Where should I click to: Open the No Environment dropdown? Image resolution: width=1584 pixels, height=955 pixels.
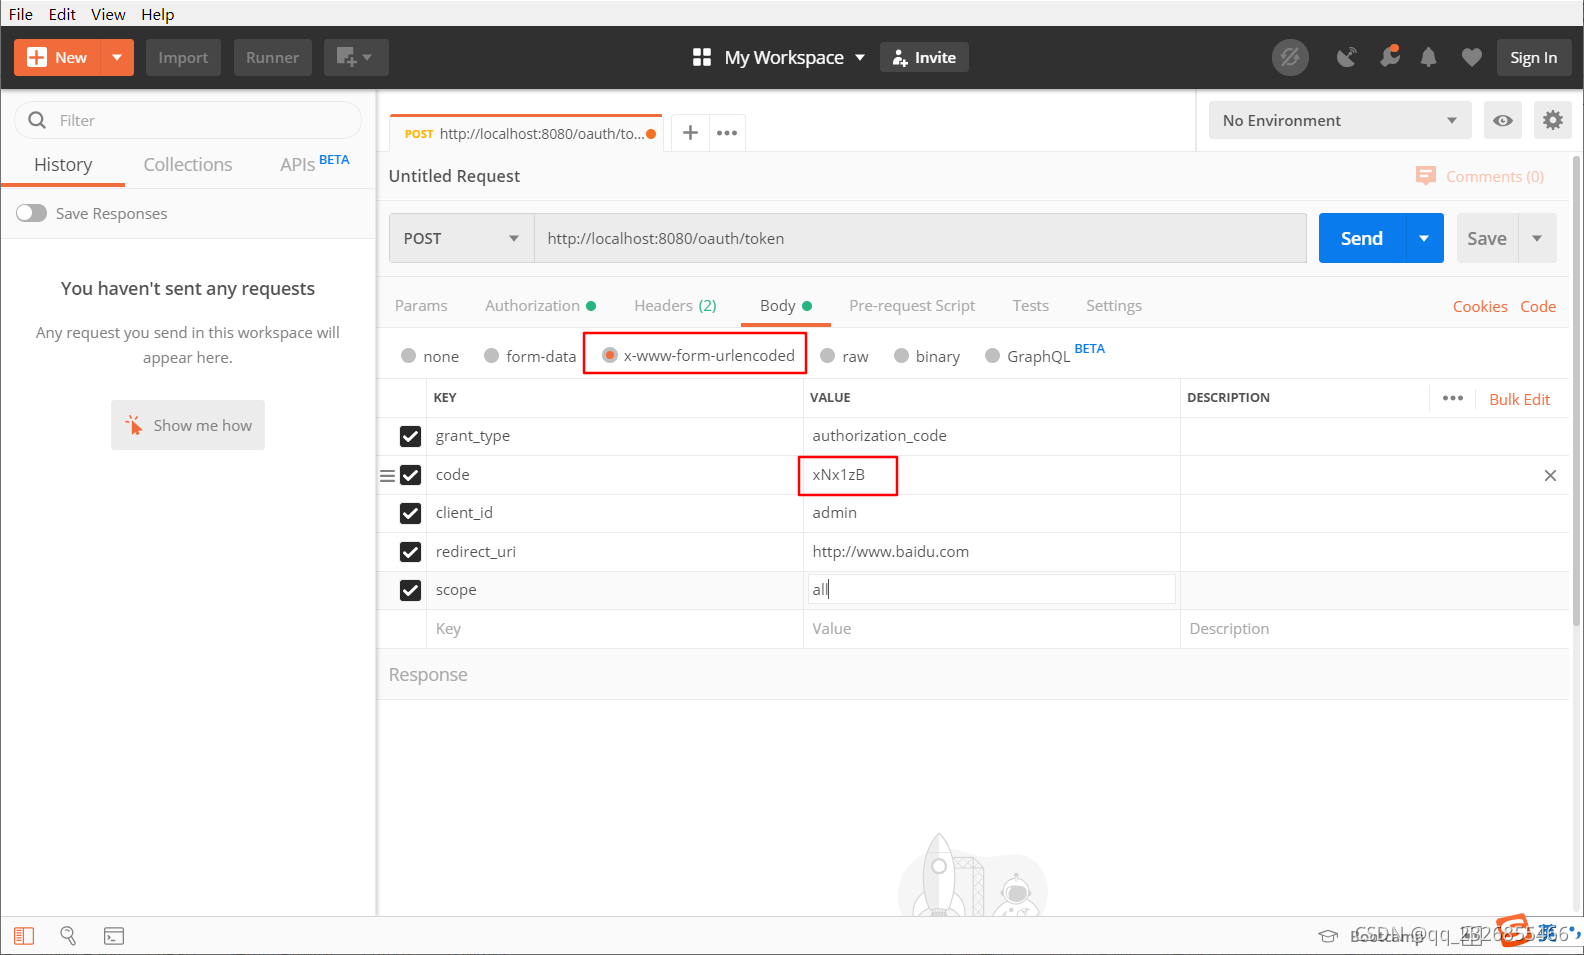click(1340, 120)
